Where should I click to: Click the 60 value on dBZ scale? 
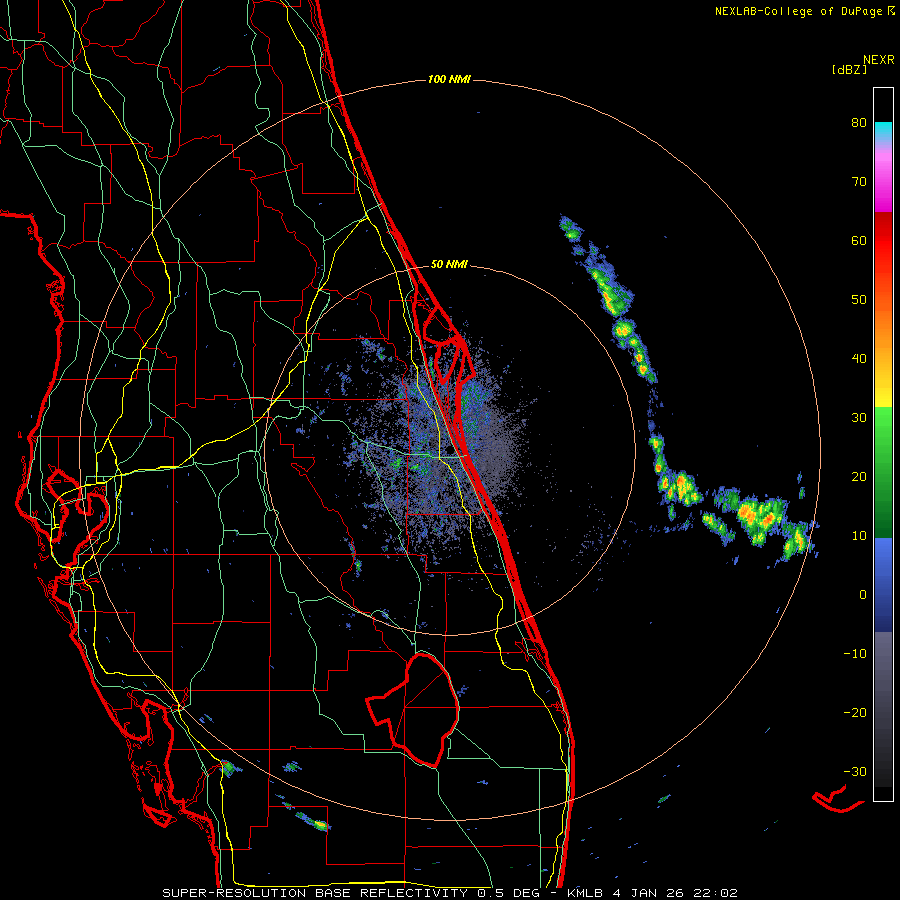click(x=859, y=241)
